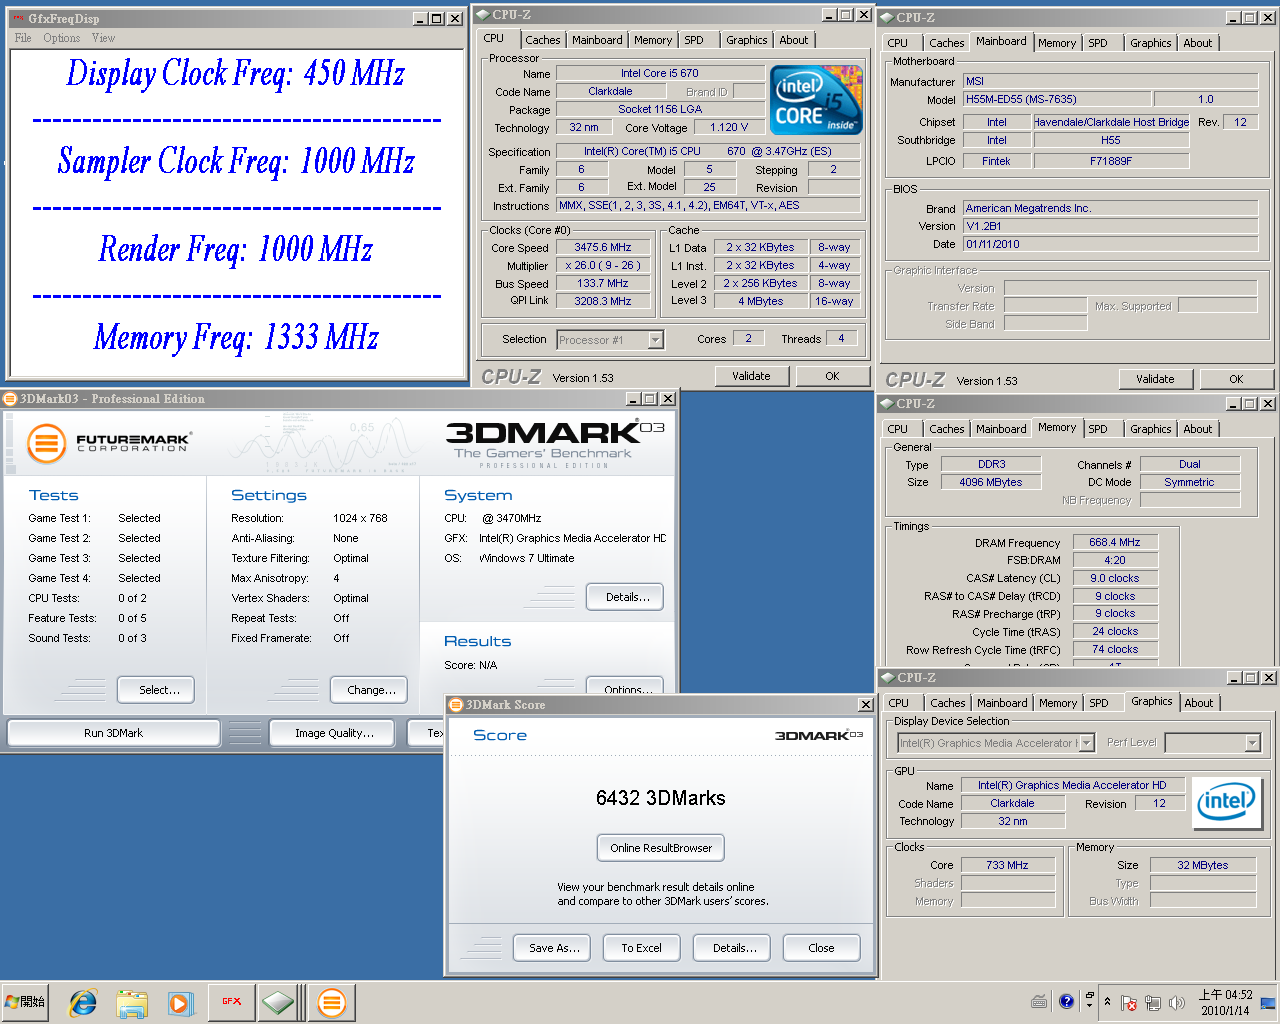The height and width of the screenshot is (1024, 1280).
Task: Click the Futuremark Corporation orange logo
Action: click(x=46, y=443)
